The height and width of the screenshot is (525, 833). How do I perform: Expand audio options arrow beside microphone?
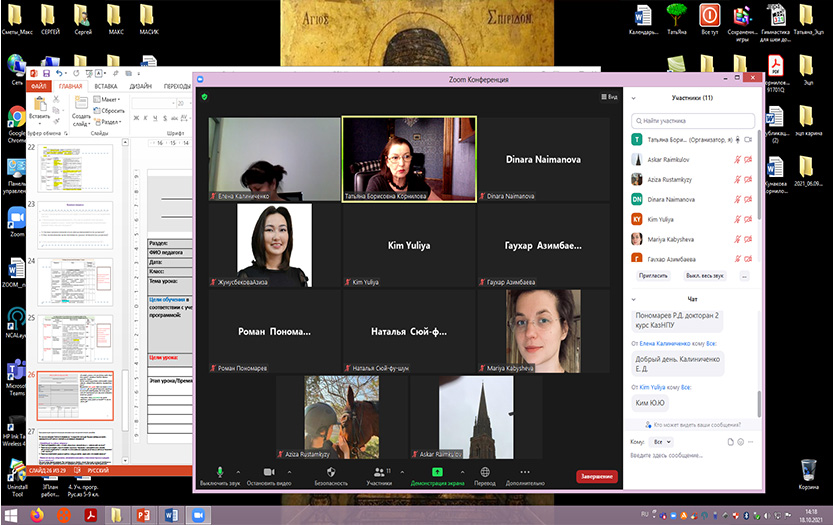(238, 471)
